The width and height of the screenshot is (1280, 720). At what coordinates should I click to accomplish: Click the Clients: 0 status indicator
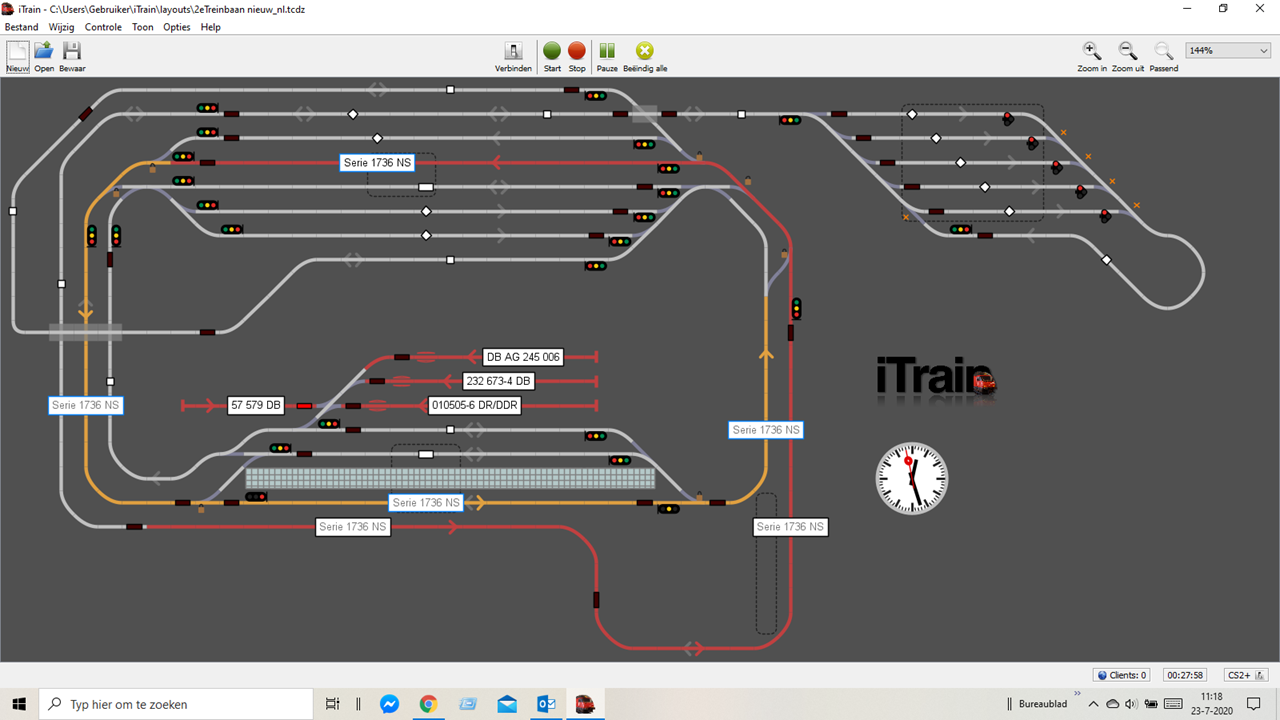1120,675
